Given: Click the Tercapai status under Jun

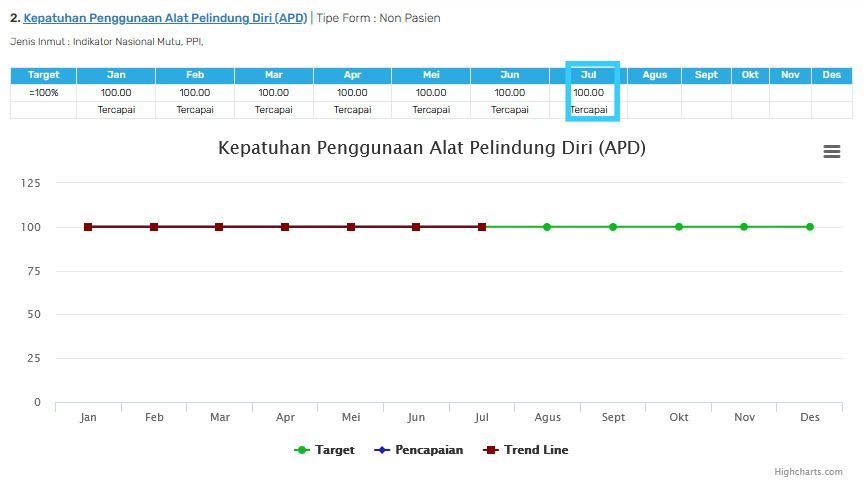Looking at the screenshot, I should [510, 110].
